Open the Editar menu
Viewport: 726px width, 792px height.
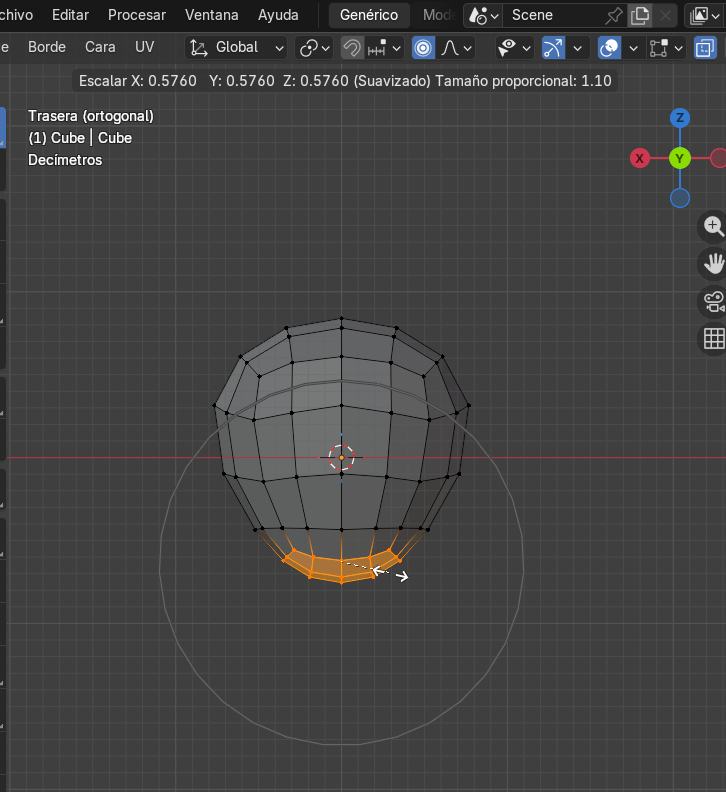pos(70,15)
